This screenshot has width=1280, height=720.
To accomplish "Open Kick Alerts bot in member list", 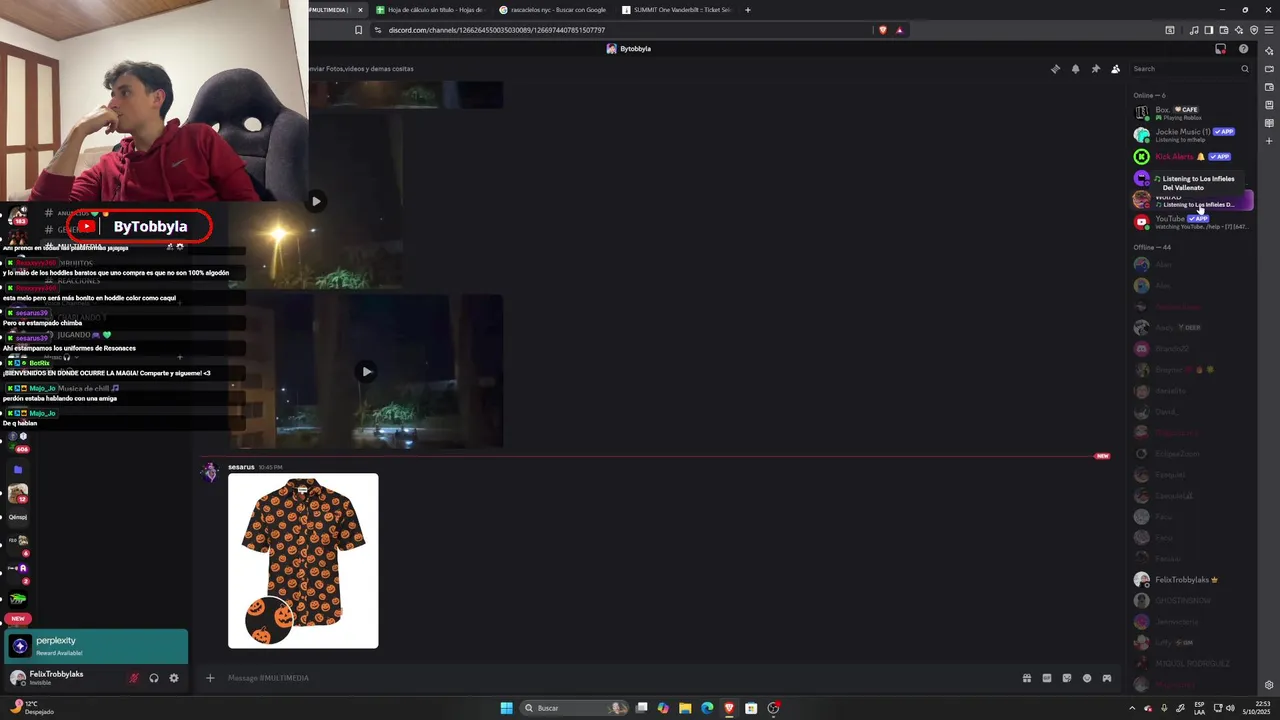I will pyautogui.click(x=1190, y=157).
